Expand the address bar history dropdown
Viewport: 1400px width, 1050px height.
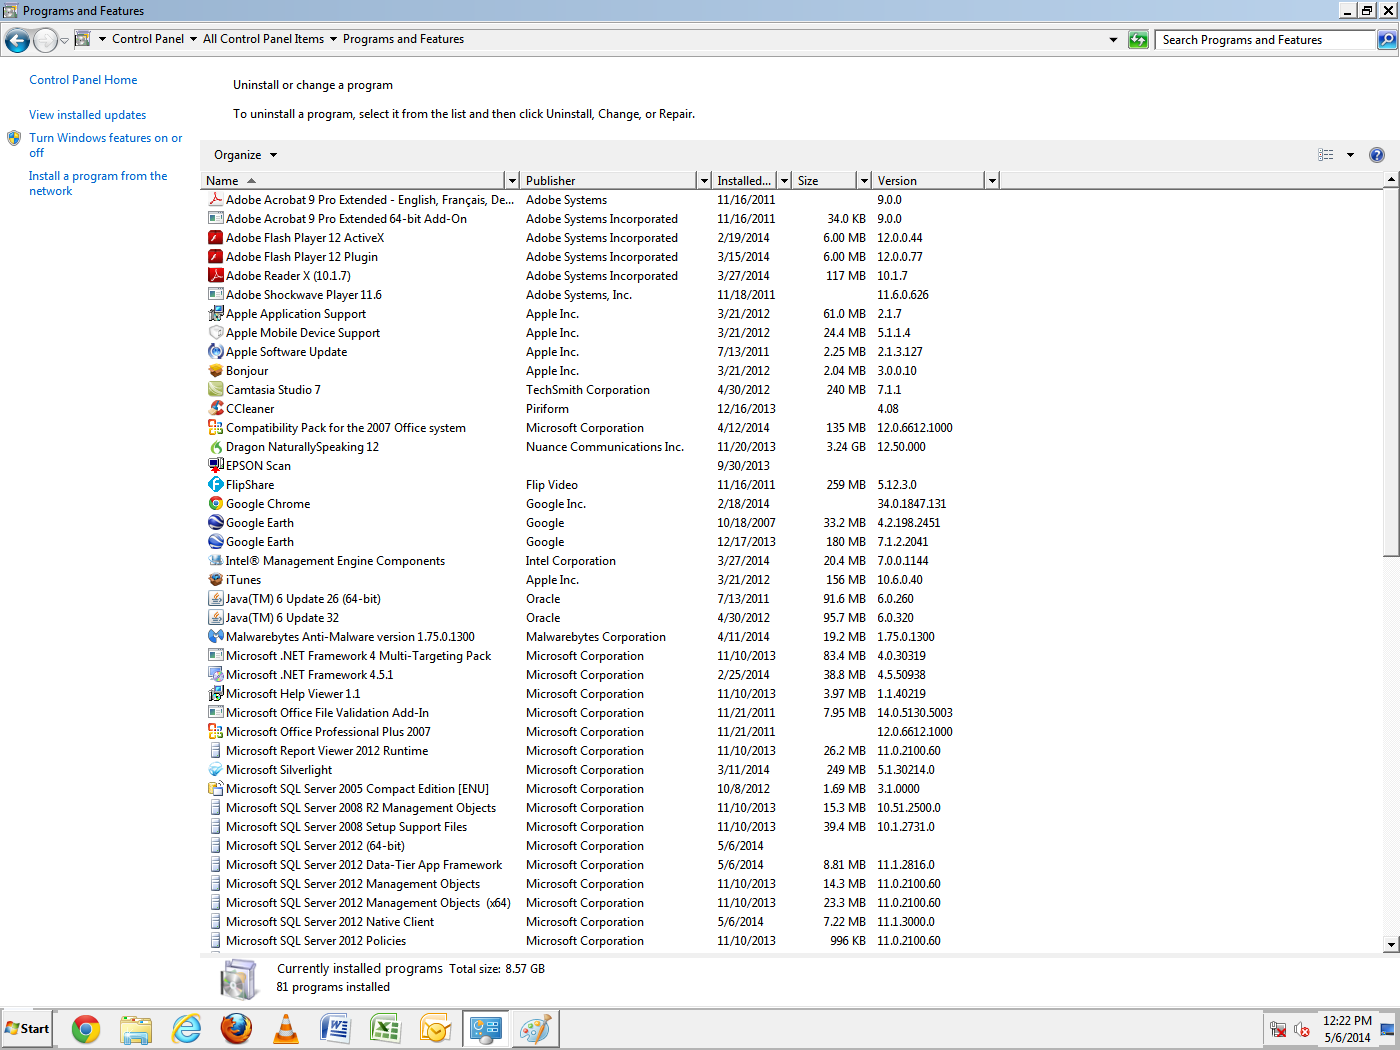(x=1113, y=40)
